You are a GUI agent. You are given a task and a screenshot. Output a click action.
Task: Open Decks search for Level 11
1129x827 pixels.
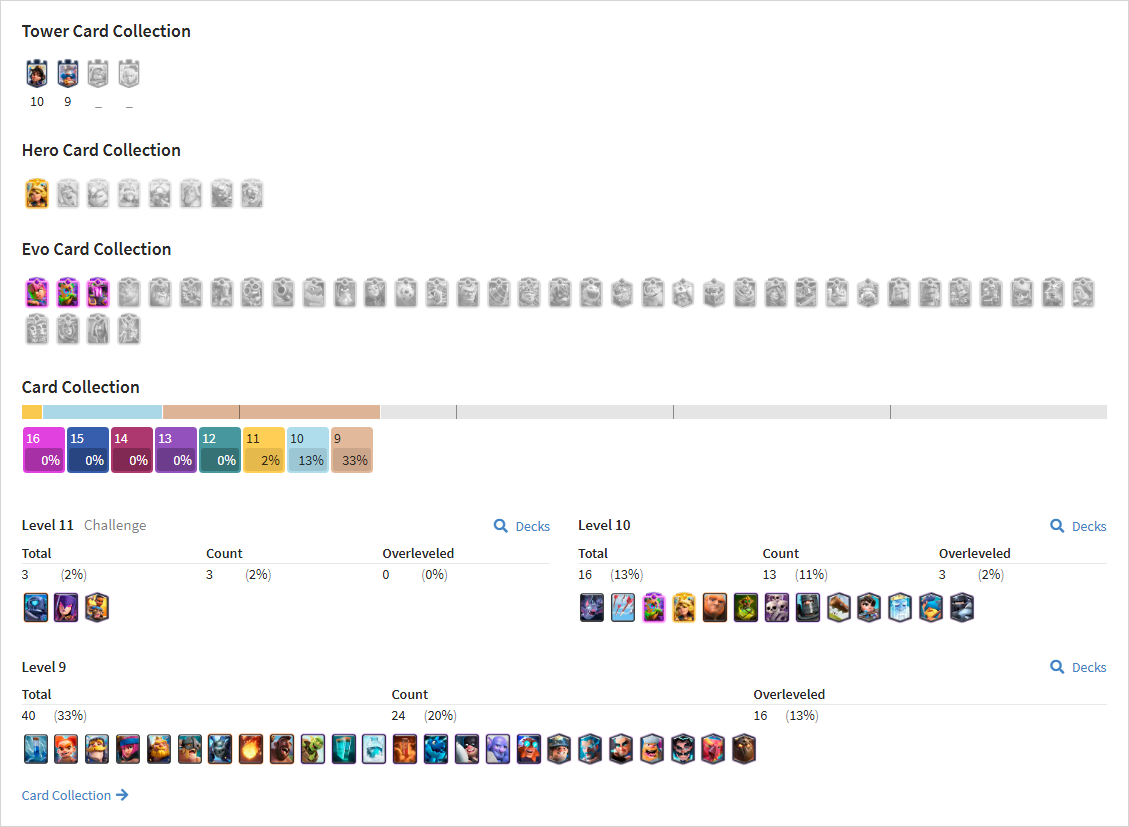click(522, 526)
